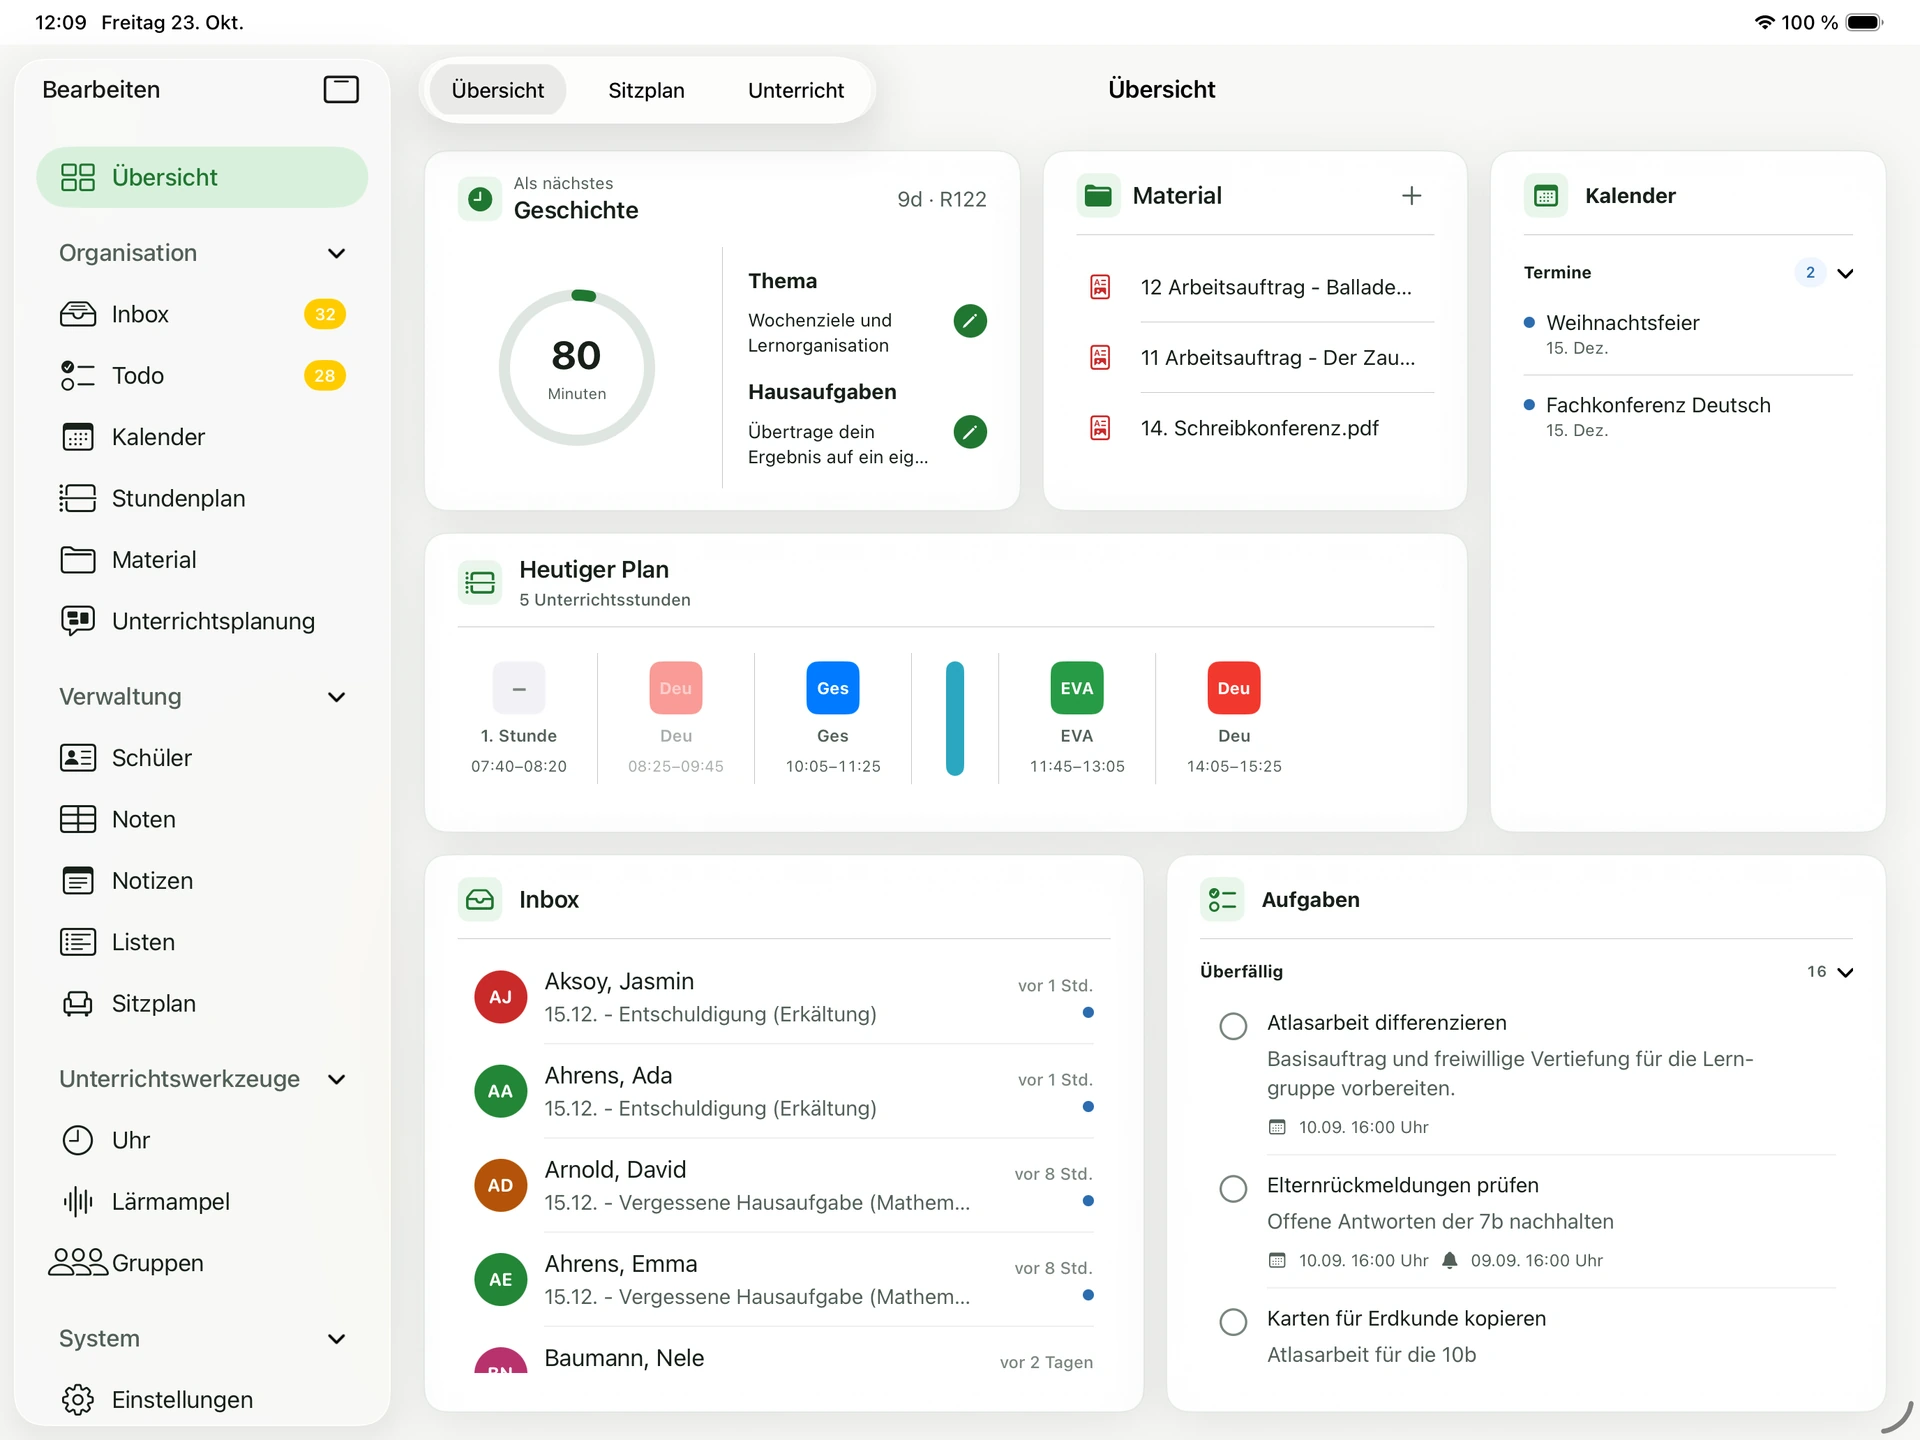Image resolution: width=1920 pixels, height=1440 pixels.
Task: Collapse the Überfällig tasks list
Action: 1846,972
